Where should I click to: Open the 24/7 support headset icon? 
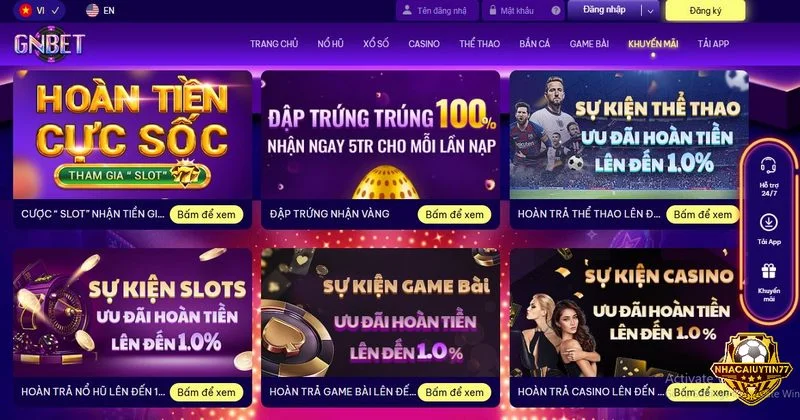(x=768, y=166)
